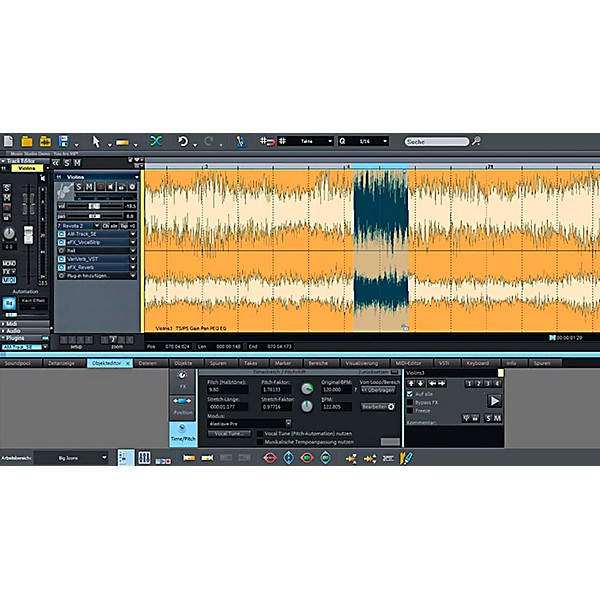Click the track settings gear on Violins
600x600 pixels.
132,187
